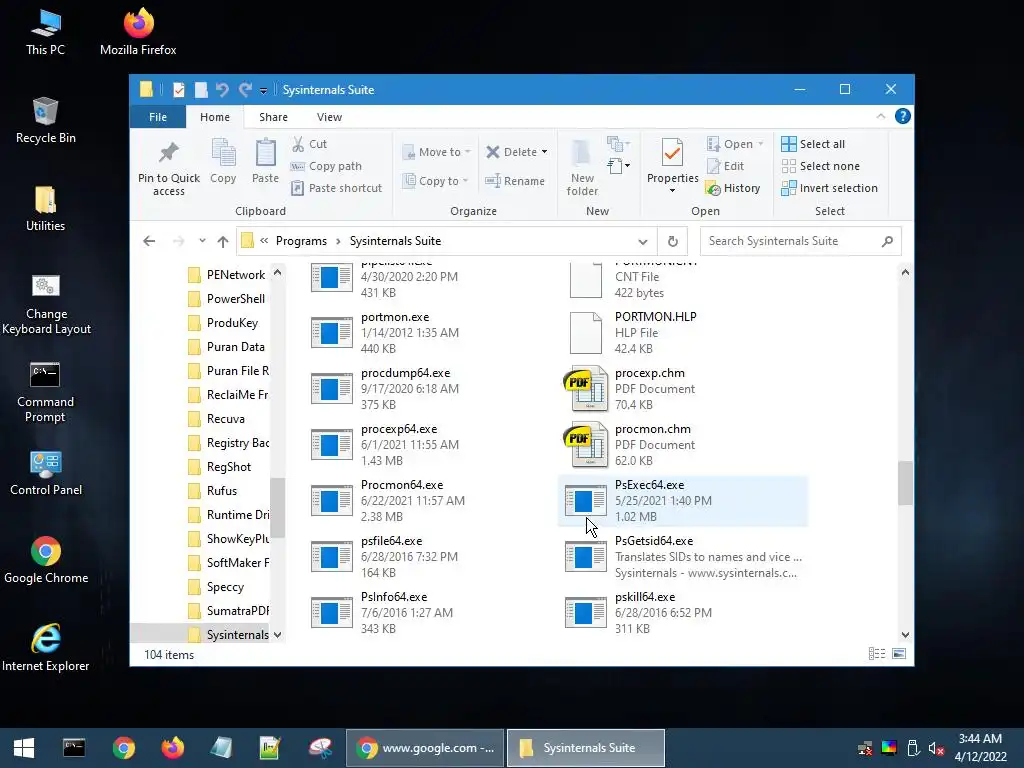1024x768 pixels.
Task: Click the file pane vertical scrollbar thumb
Action: coord(905,483)
